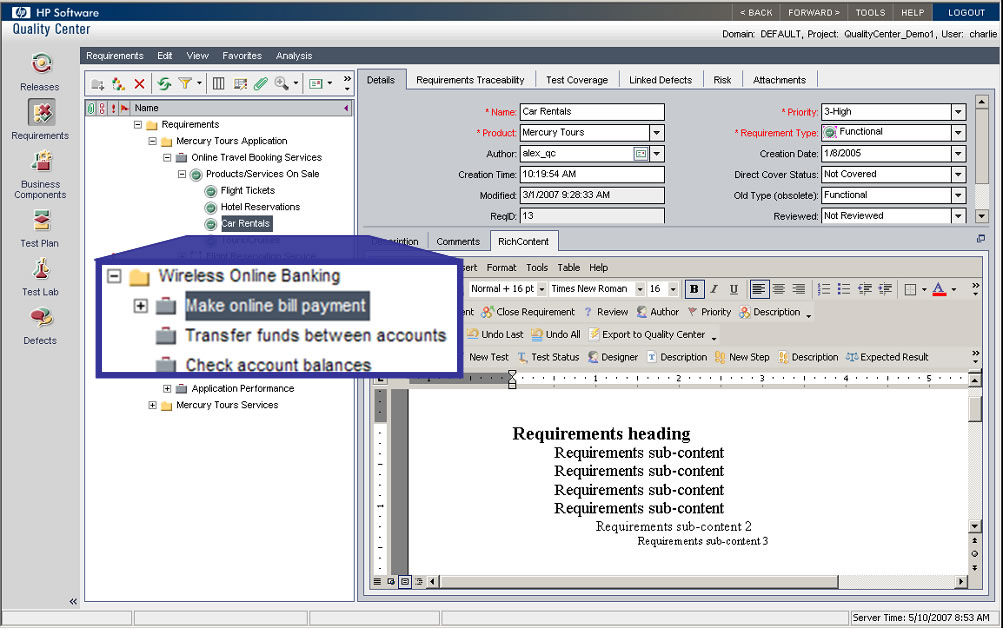The image size is (1004, 629).
Task: Click the Review question mark toolbar button
Action: (x=605, y=312)
